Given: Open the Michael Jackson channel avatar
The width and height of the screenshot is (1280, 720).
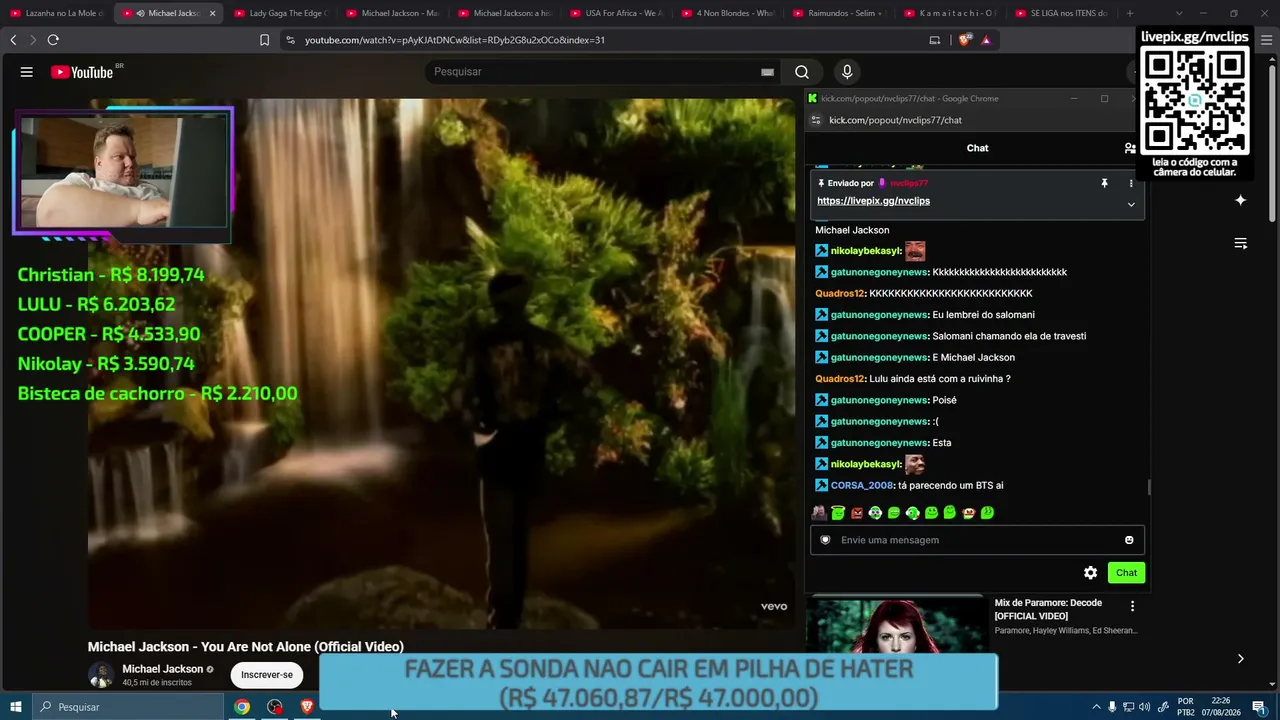Looking at the screenshot, I should point(101,675).
